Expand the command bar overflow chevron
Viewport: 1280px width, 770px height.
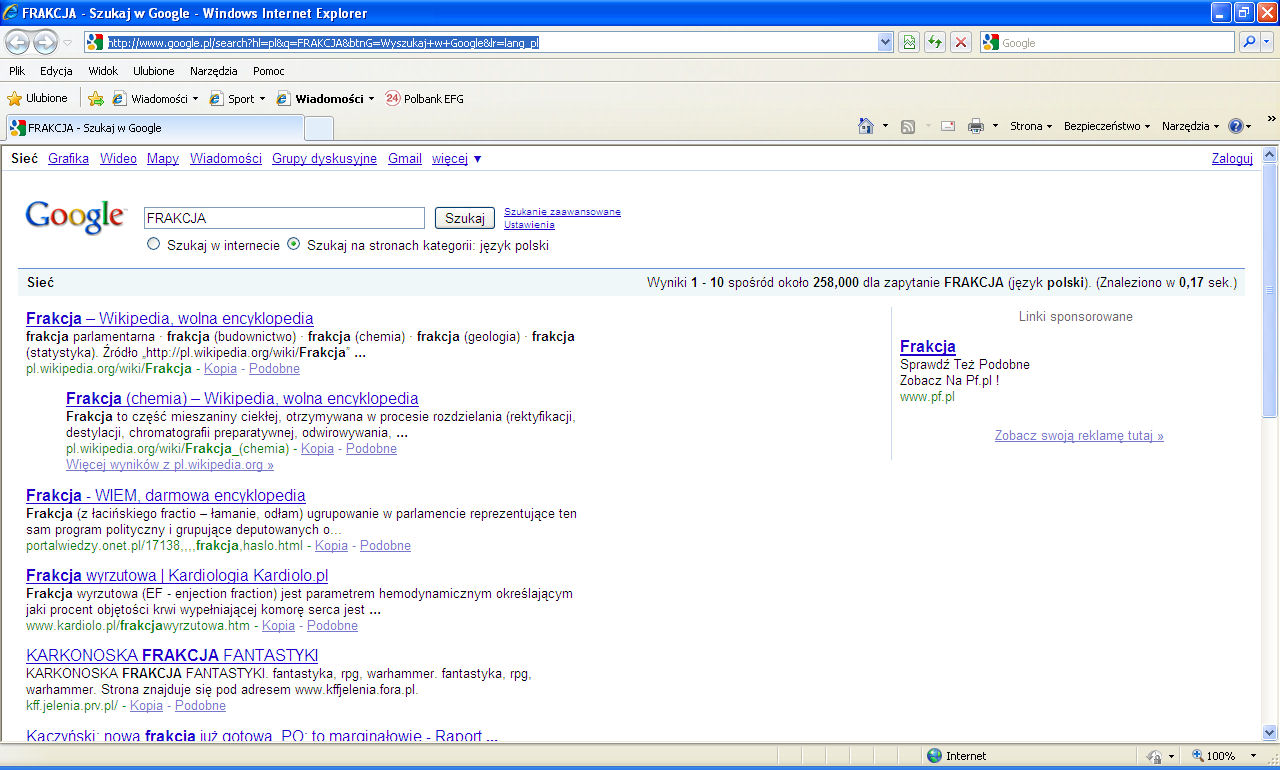click(1271, 119)
